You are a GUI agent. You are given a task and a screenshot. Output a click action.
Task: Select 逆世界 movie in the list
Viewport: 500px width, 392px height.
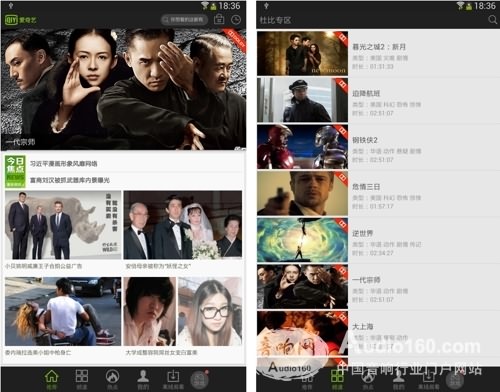click(x=378, y=240)
